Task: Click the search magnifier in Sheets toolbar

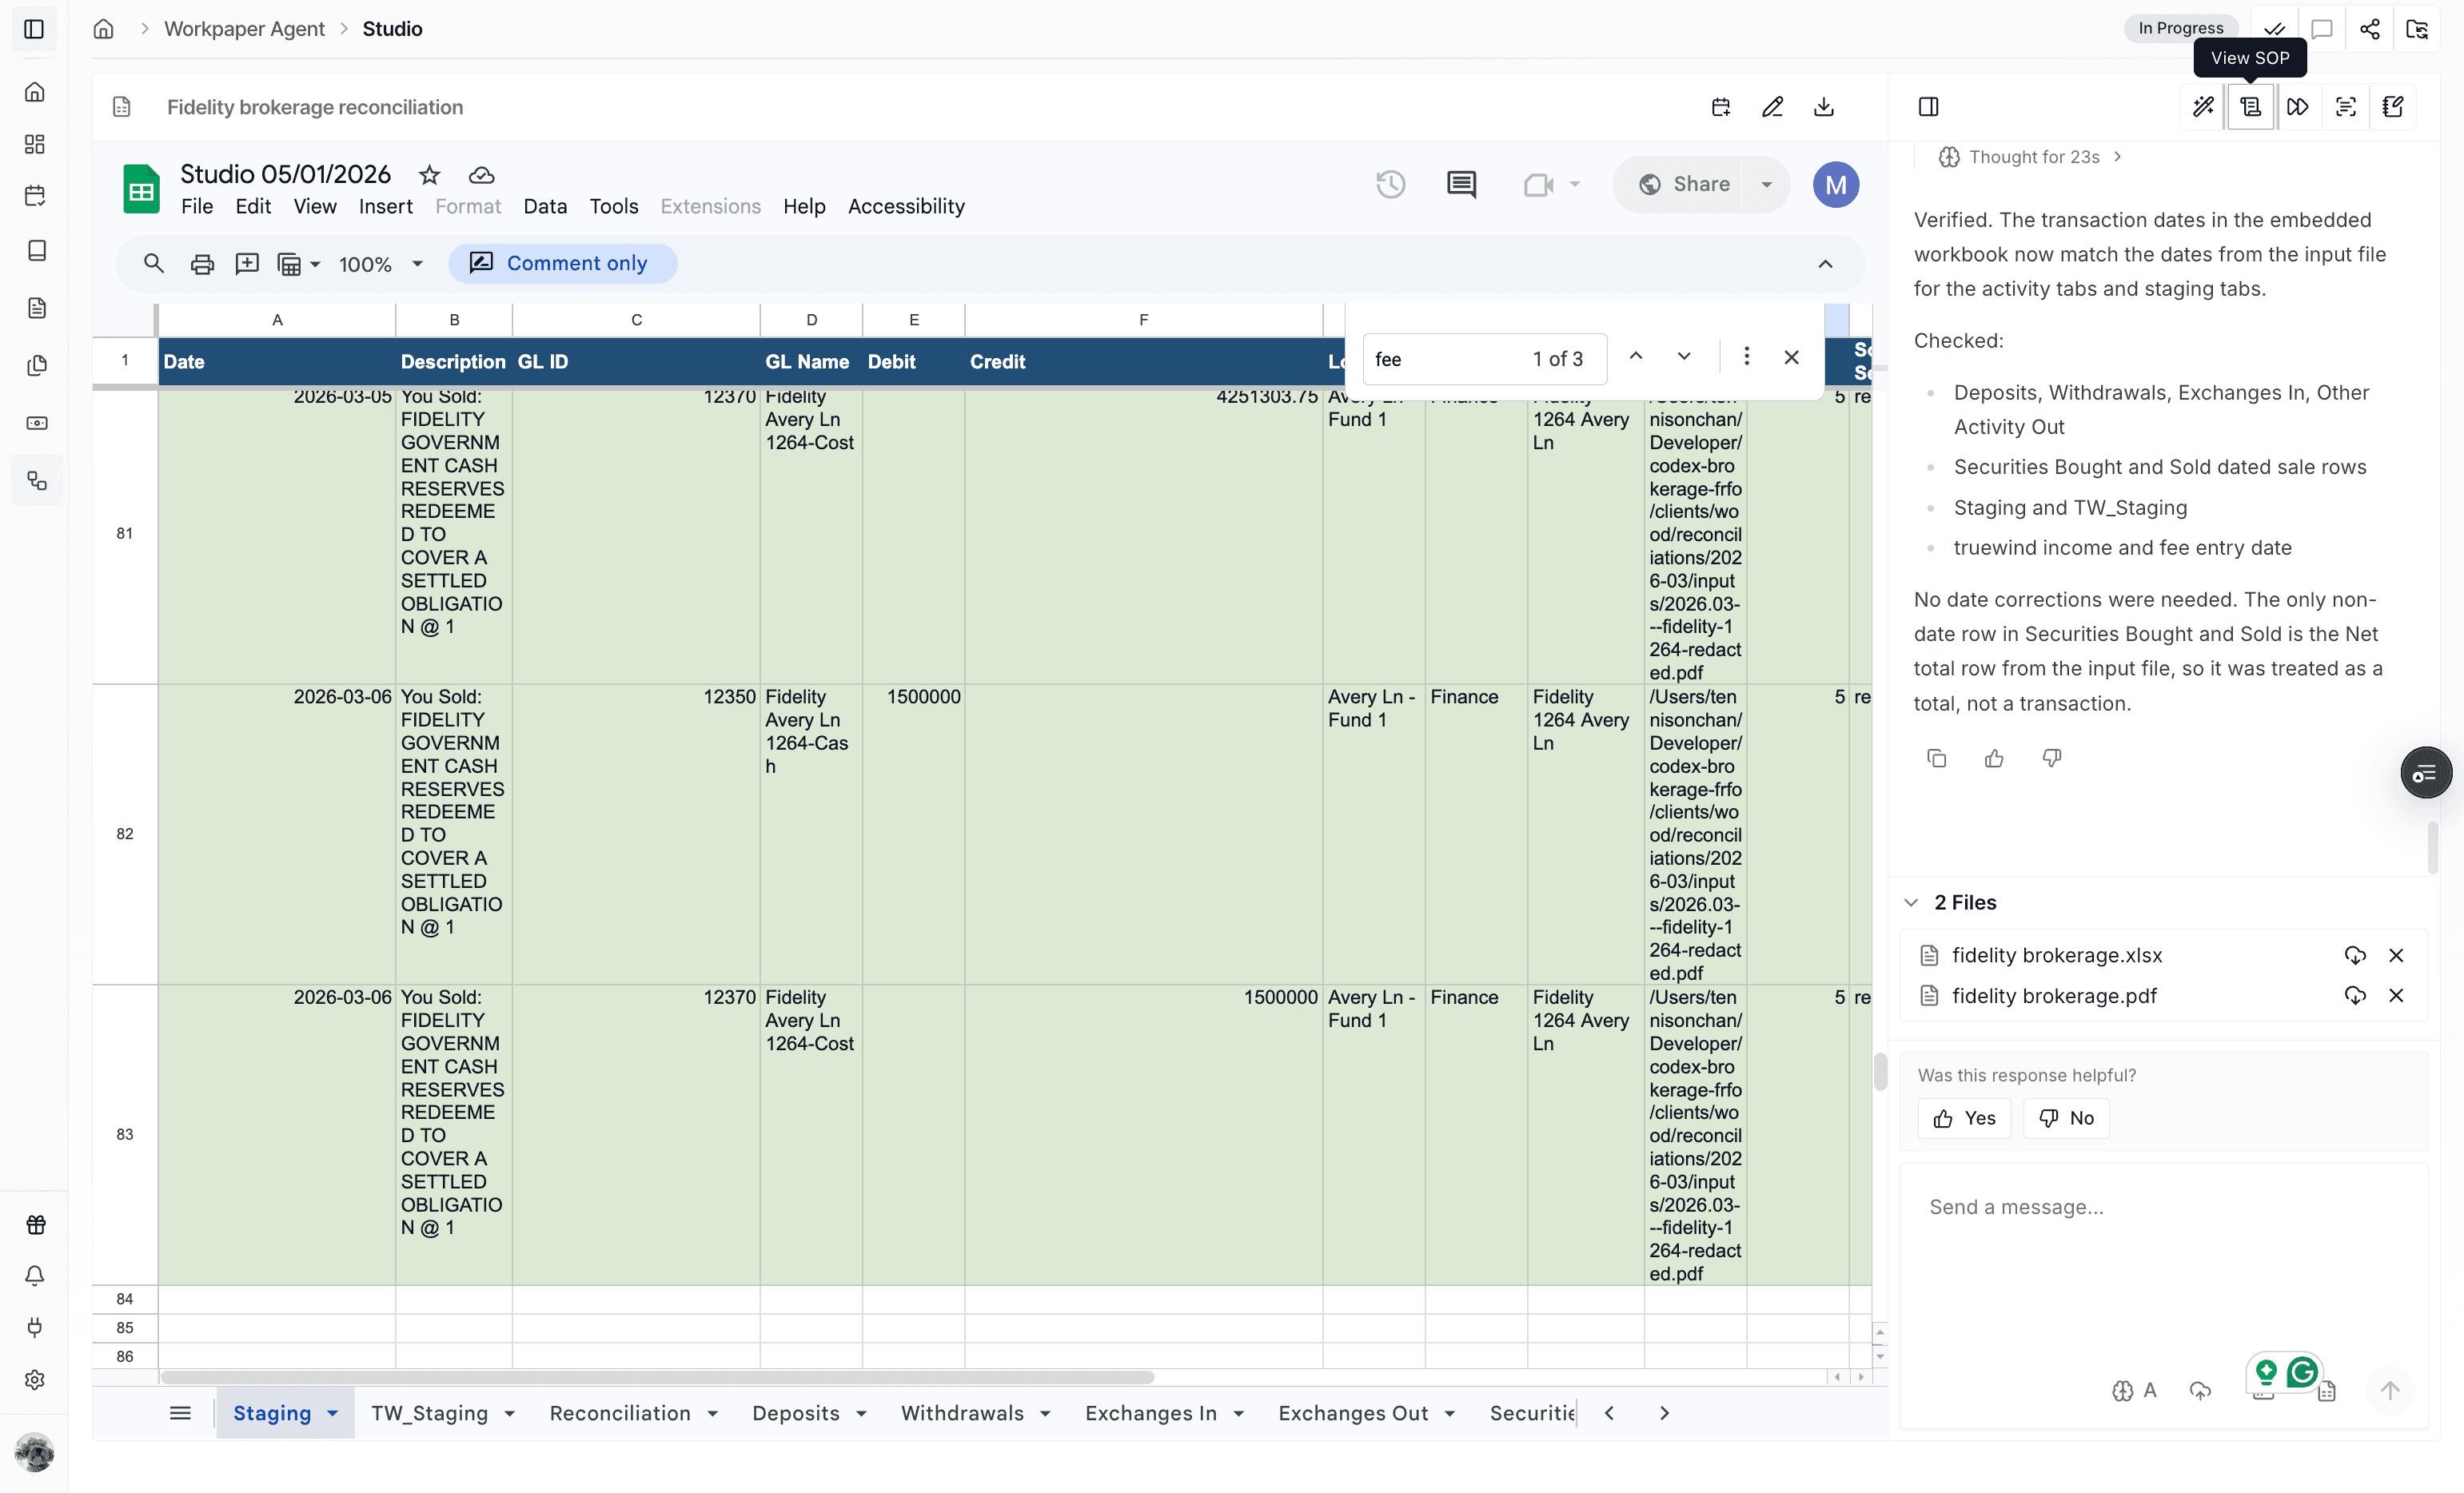Action: (x=153, y=264)
